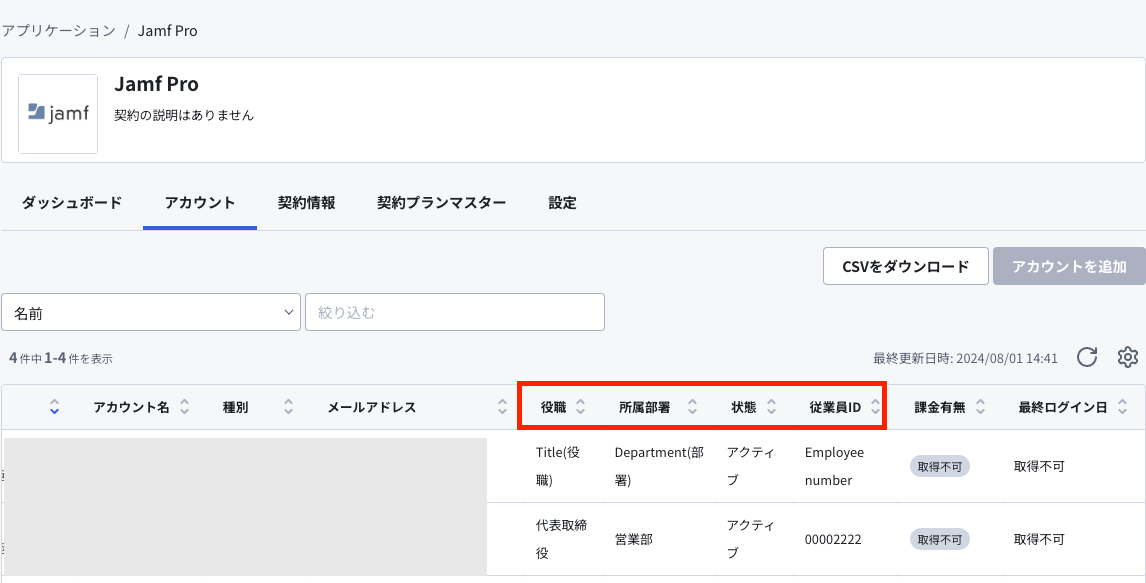This screenshot has height=583, width=1146.
Task: Sort by メールアドレス column arrows
Action: pos(502,407)
